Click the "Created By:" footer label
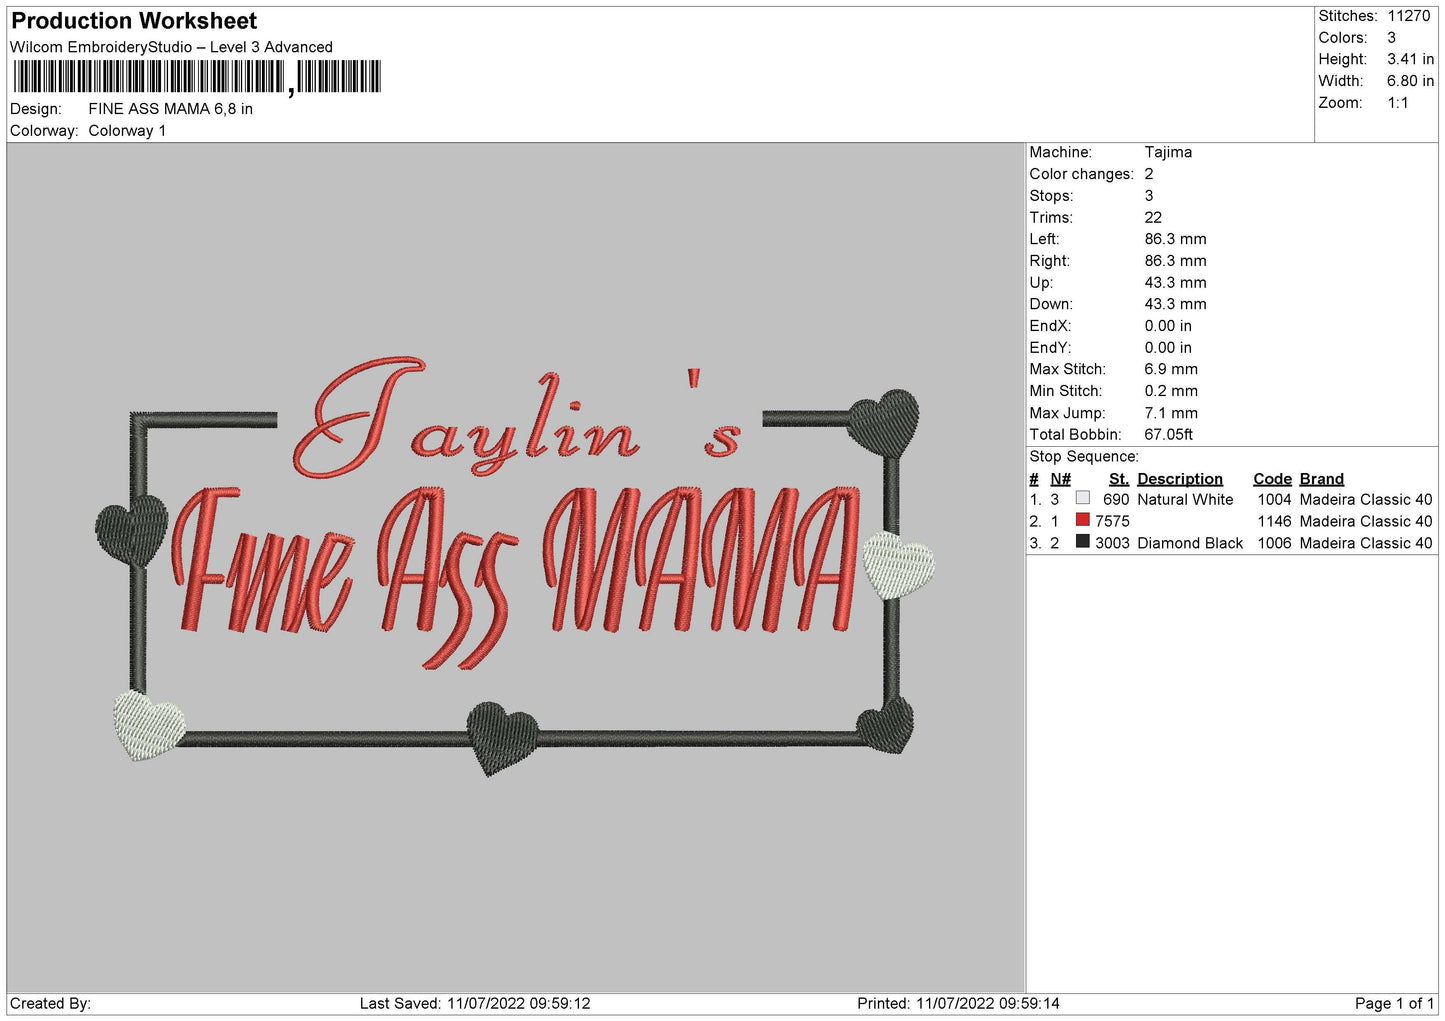 [50, 1004]
